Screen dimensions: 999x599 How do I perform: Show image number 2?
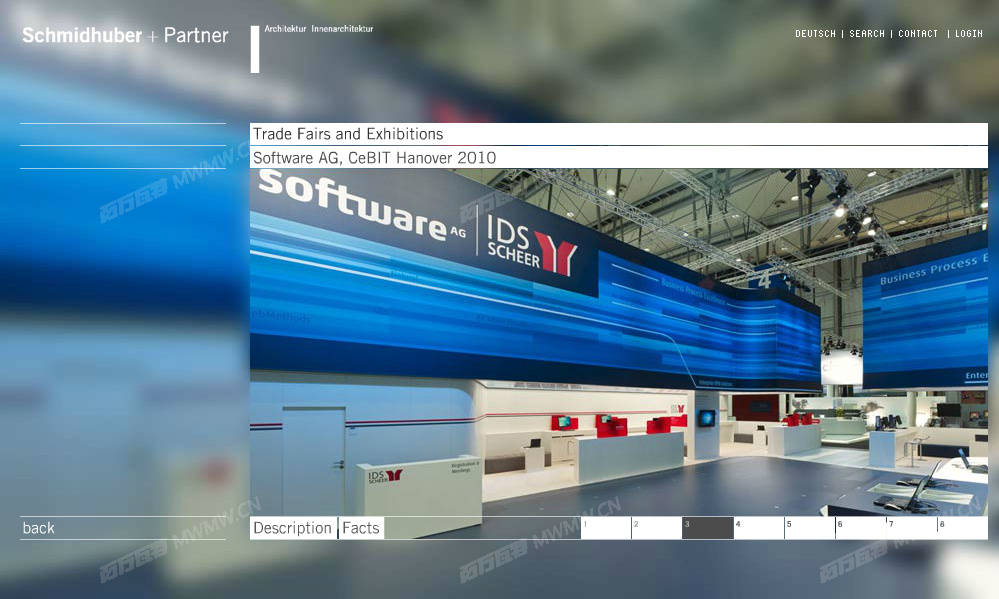657,528
